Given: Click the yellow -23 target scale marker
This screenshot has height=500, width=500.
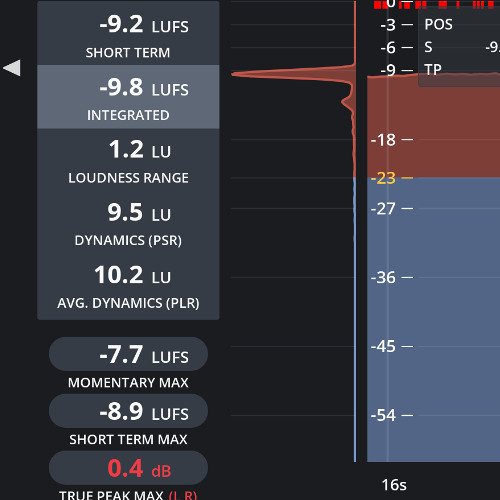Looking at the screenshot, I should (x=392, y=178).
